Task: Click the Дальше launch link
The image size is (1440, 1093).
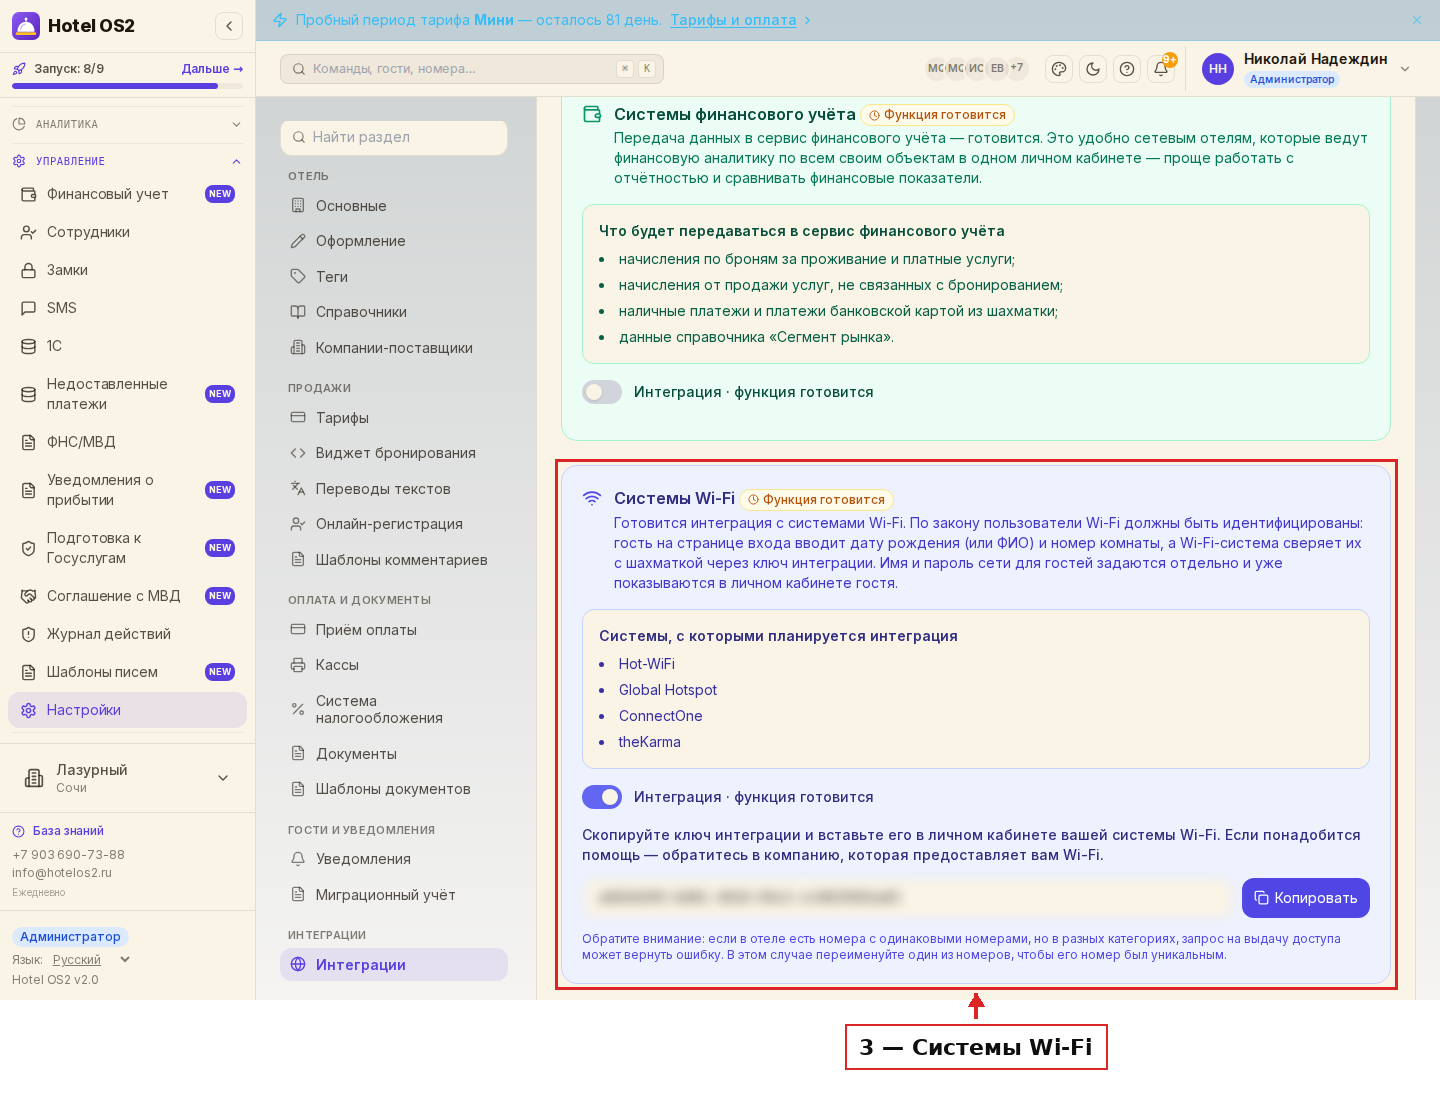Action: pyautogui.click(x=212, y=69)
